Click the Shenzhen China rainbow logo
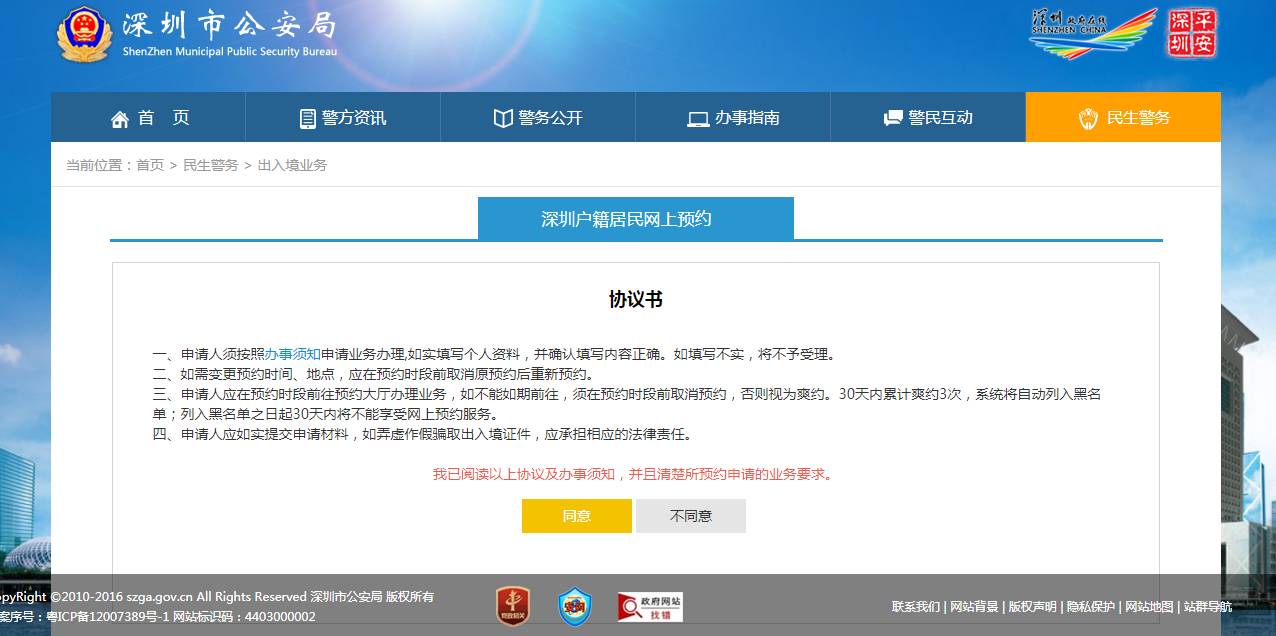1276x636 pixels. 1092,34
